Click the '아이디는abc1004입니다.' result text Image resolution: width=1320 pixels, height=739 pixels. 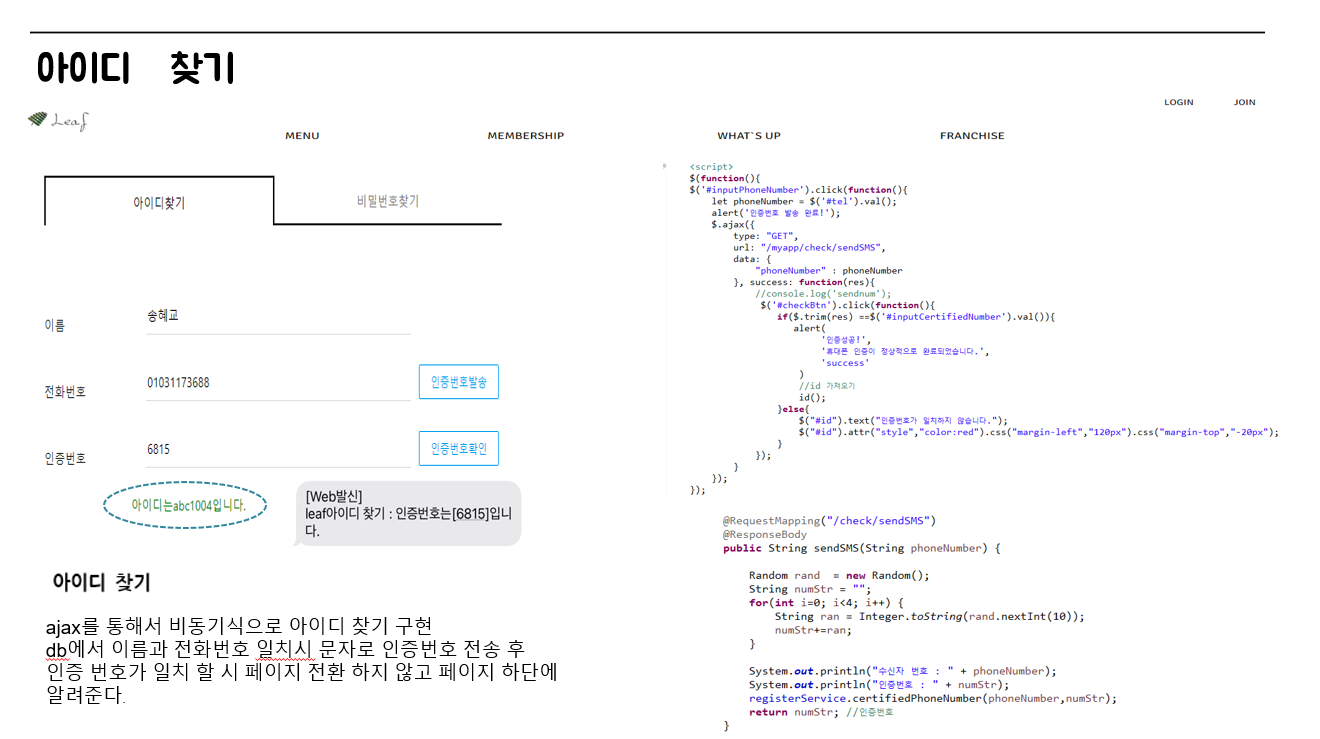pos(189,506)
